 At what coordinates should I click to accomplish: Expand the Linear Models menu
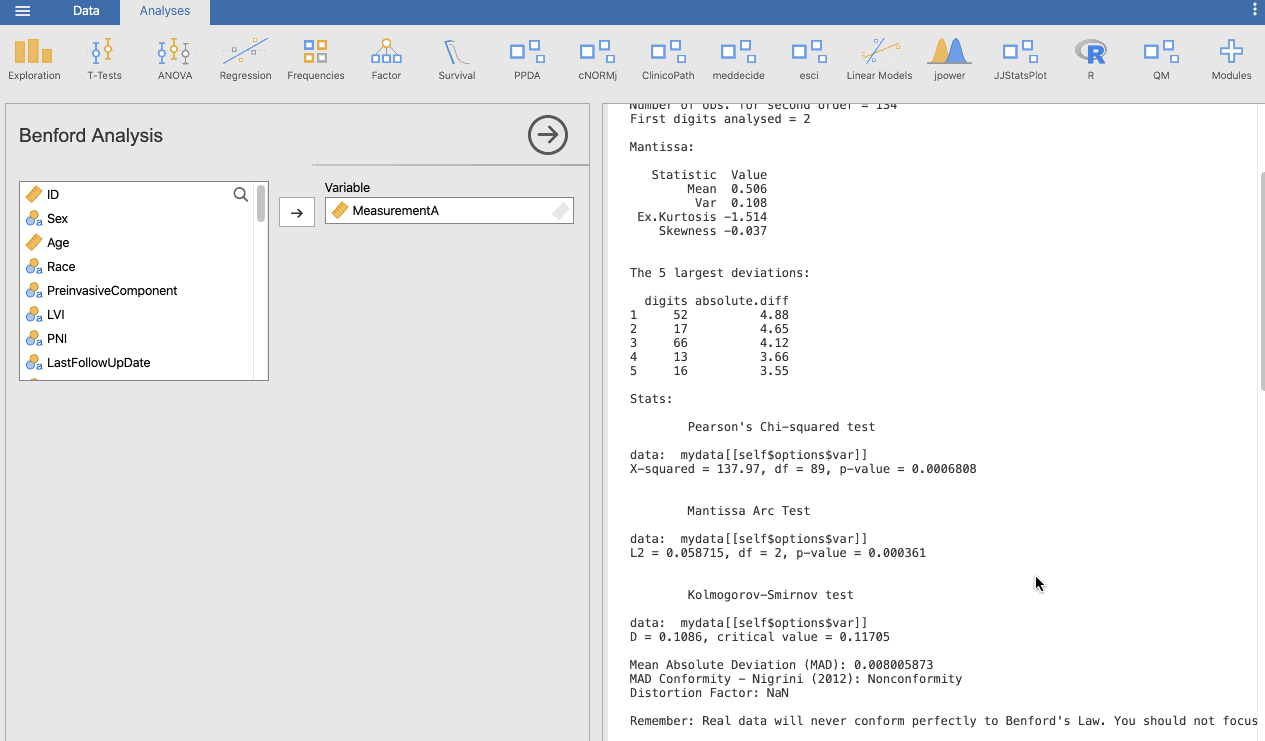pos(879,59)
